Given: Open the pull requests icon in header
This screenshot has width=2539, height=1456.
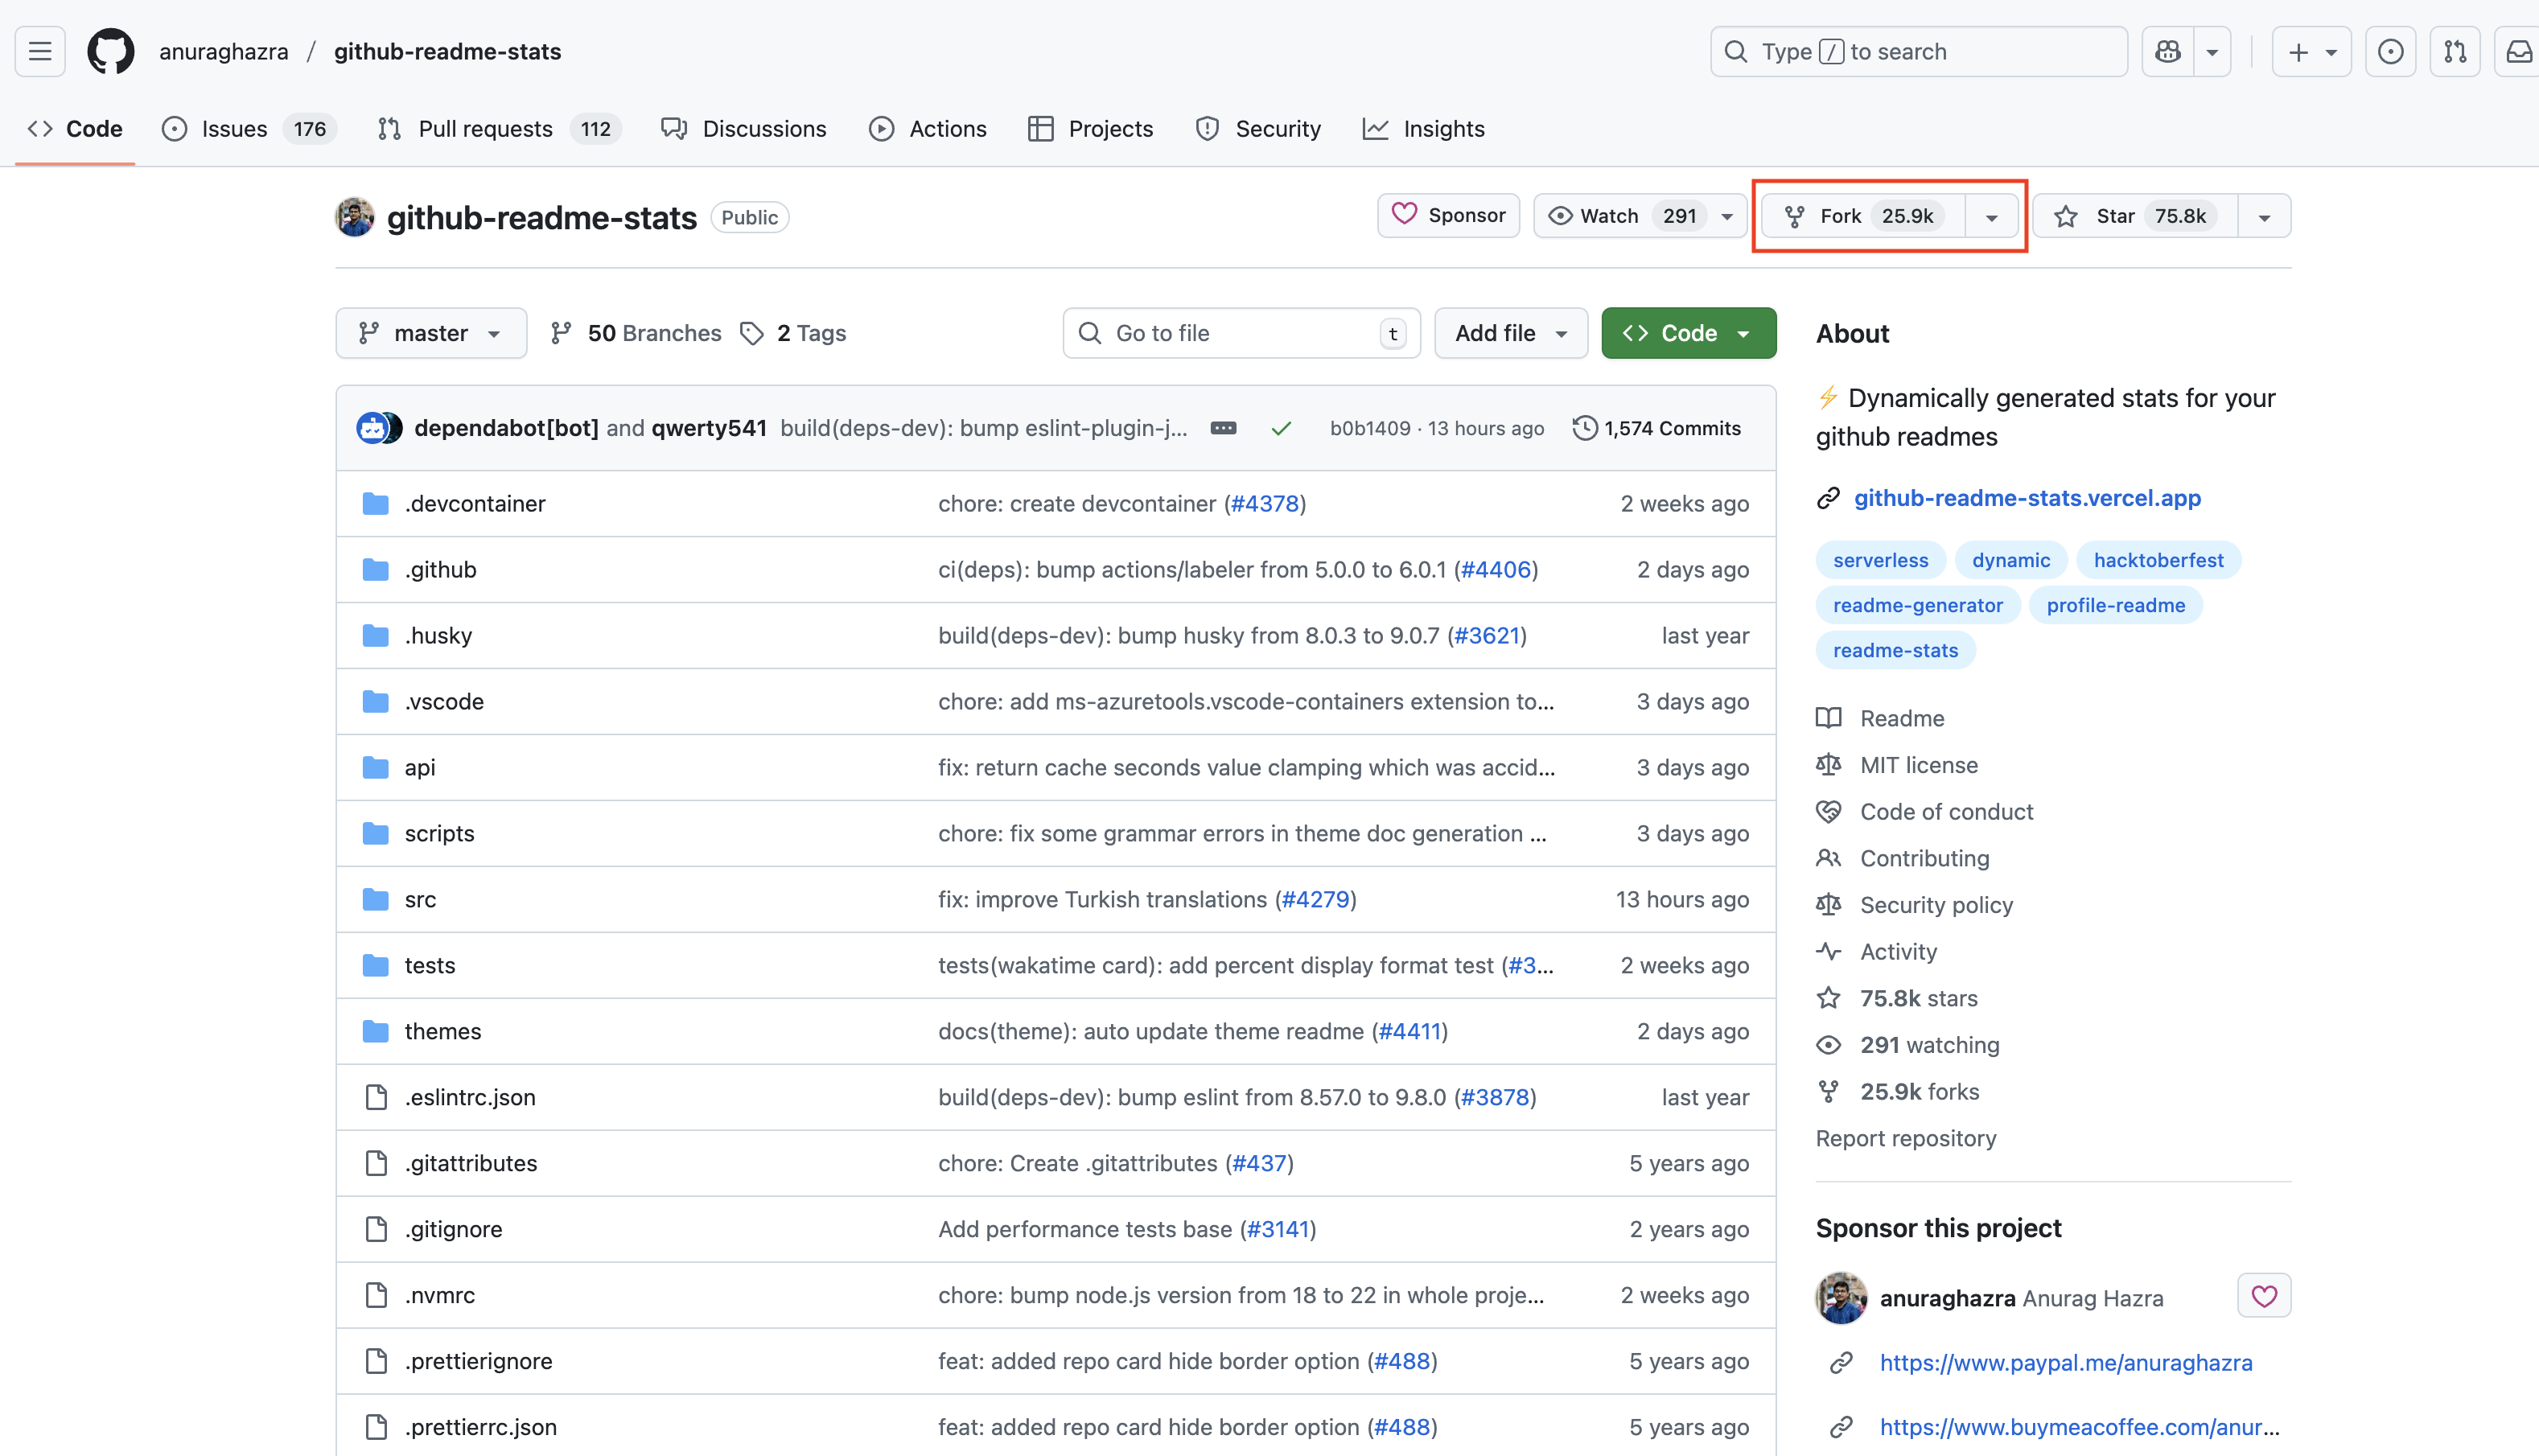Looking at the screenshot, I should [2455, 51].
